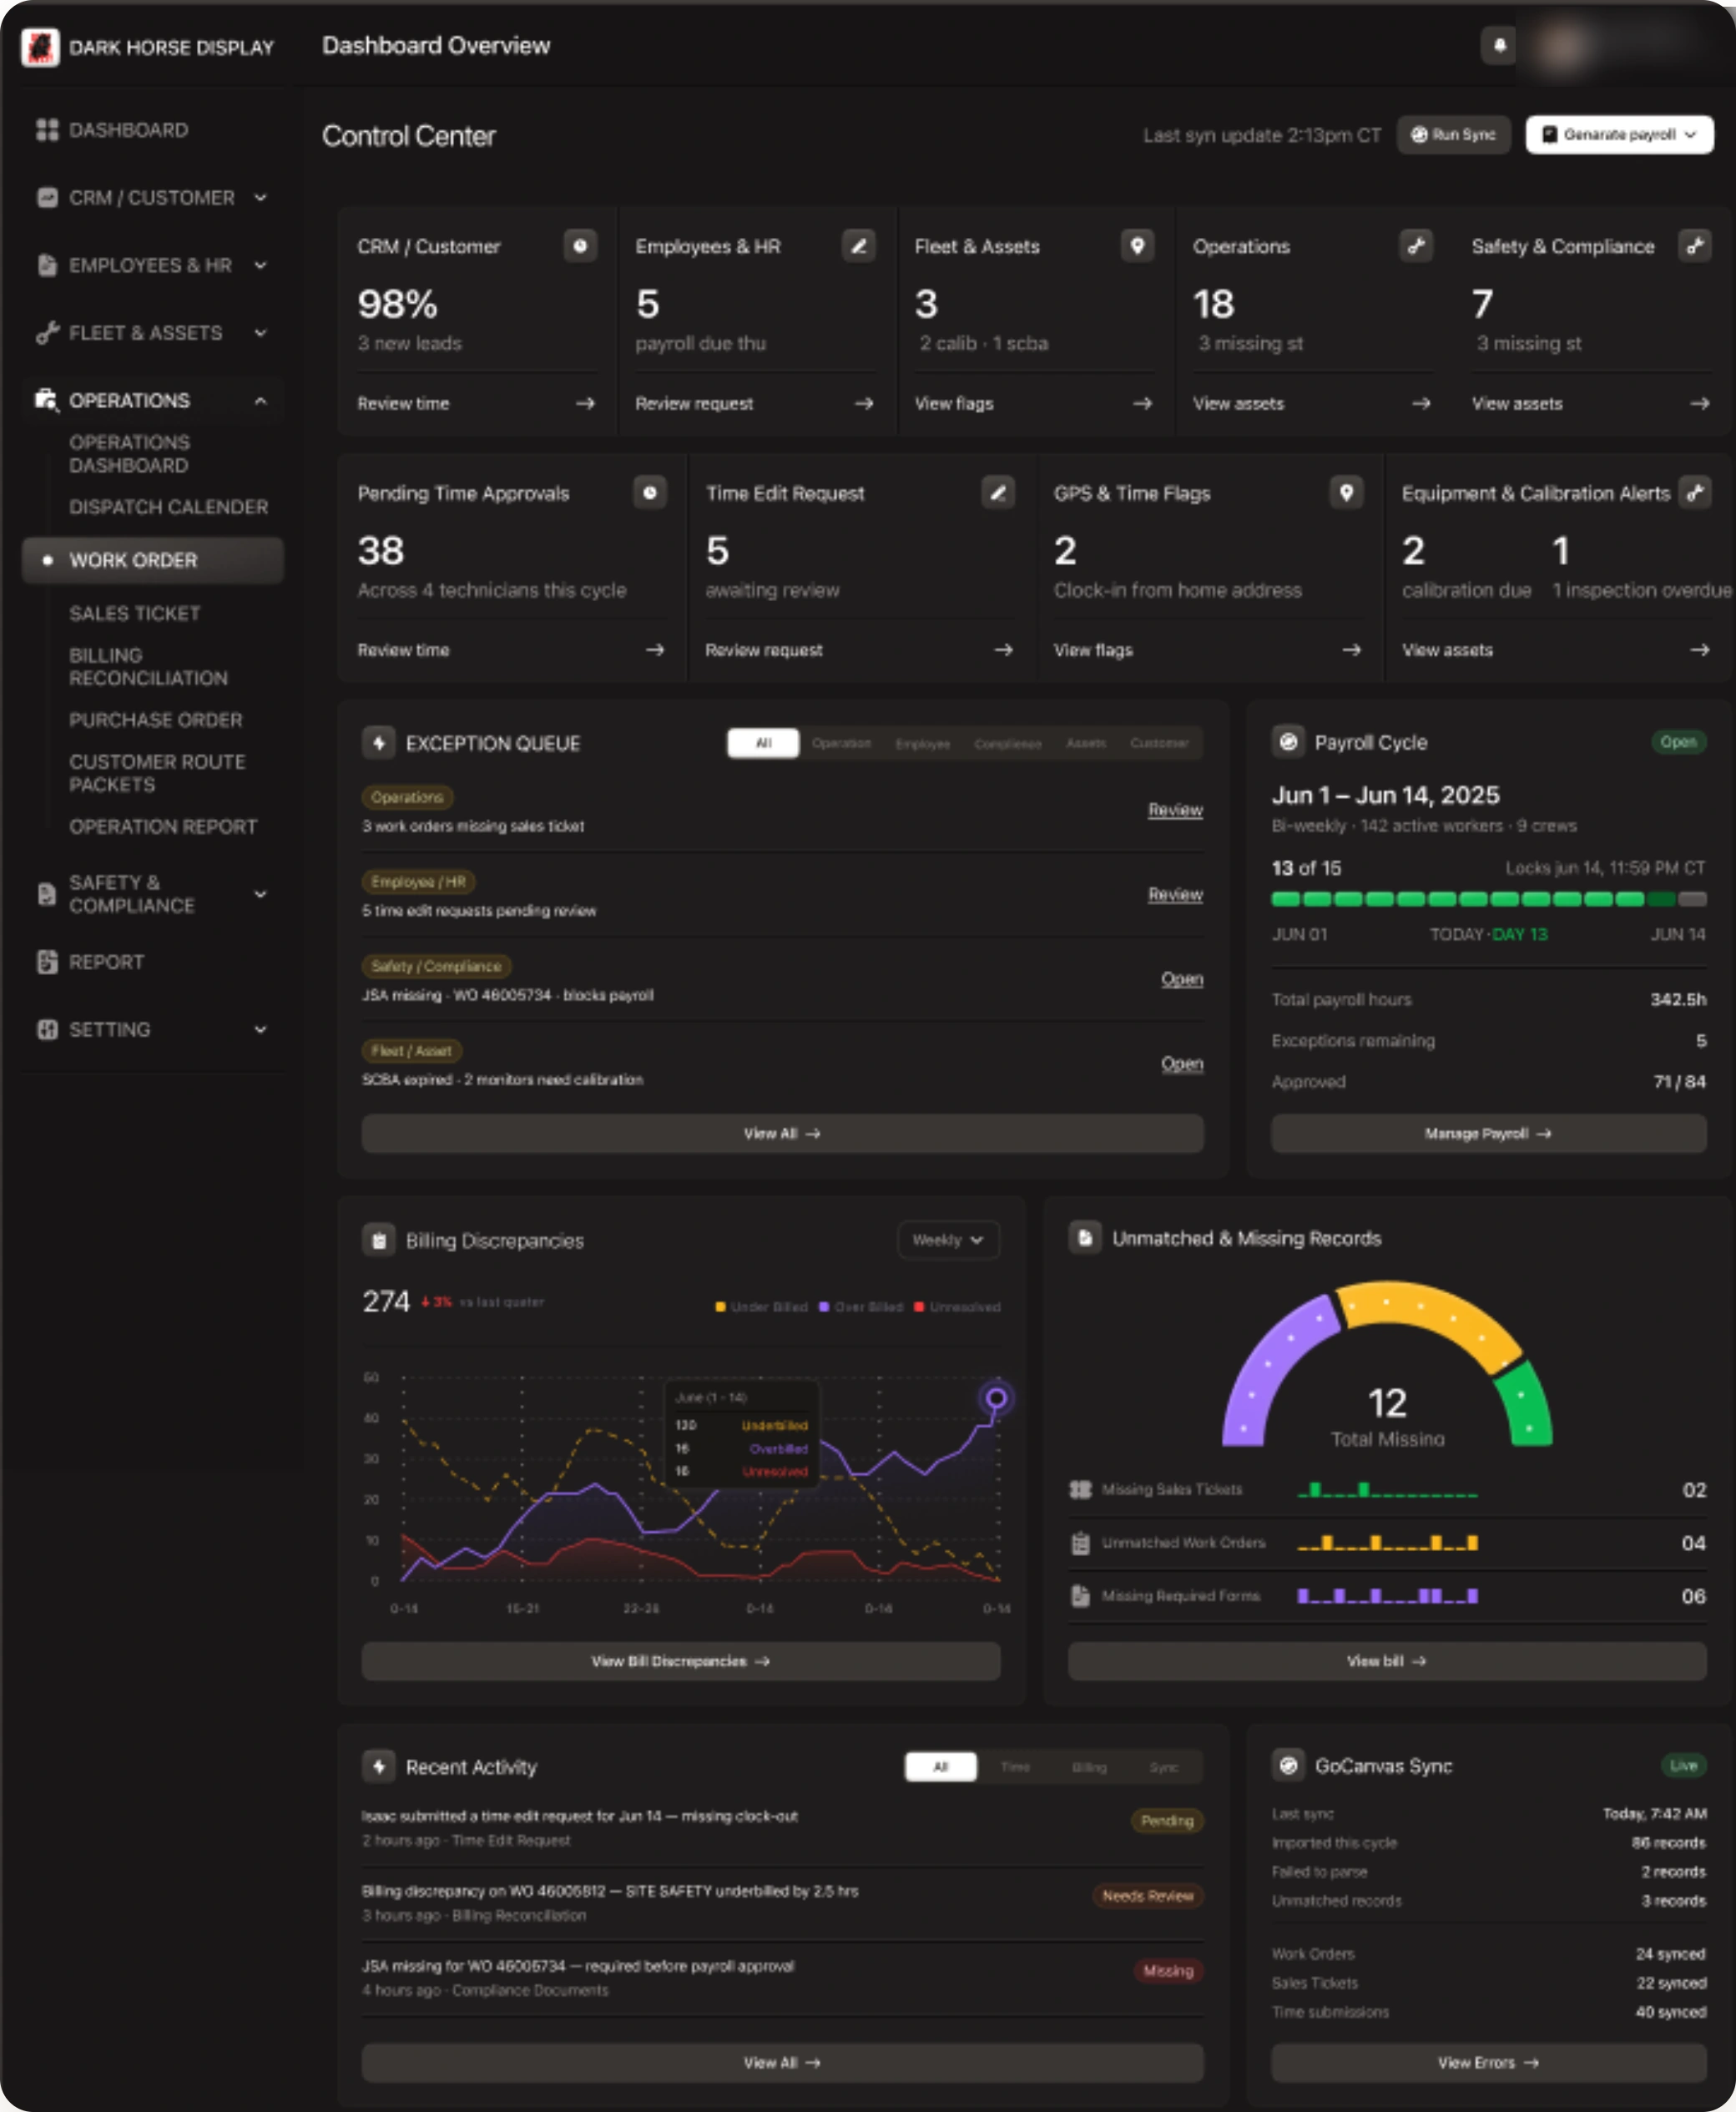Expand the Employees & HR sidebar menu
The width and height of the screenshot is (1736, 2112).
coord(260,265)
